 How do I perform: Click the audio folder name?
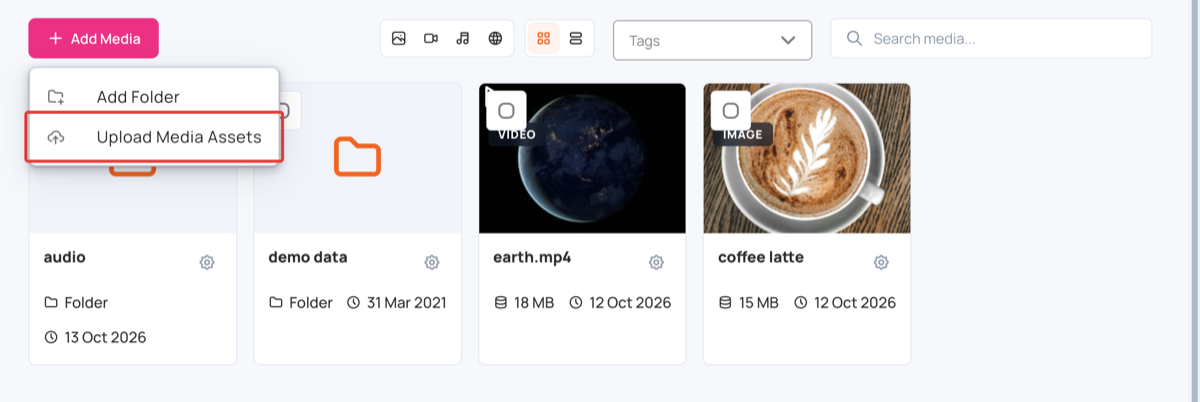coord(65,257)
